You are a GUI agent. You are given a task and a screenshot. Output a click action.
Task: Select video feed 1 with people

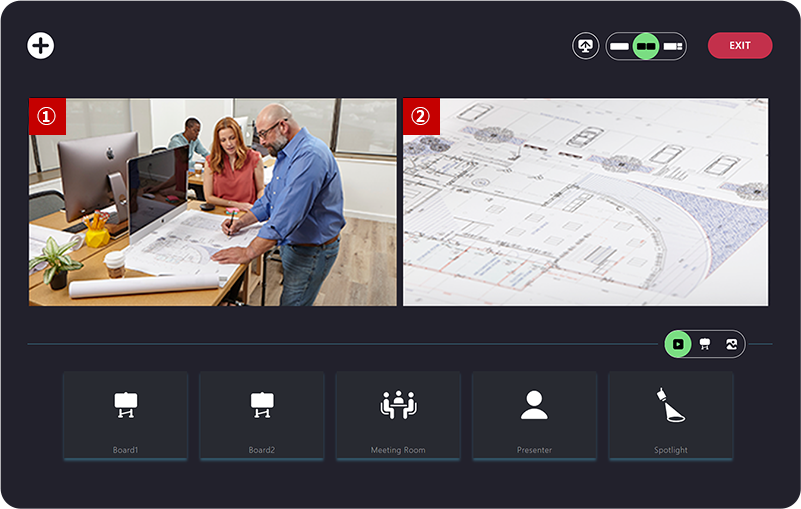(x=213, y=202)
